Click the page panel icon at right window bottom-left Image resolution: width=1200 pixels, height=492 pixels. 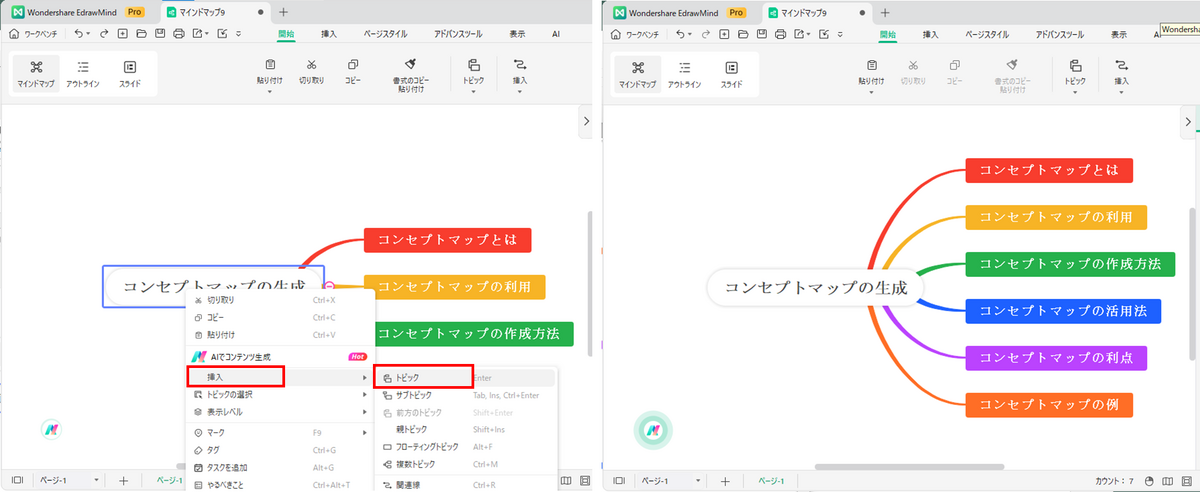(x=619, y=481)
